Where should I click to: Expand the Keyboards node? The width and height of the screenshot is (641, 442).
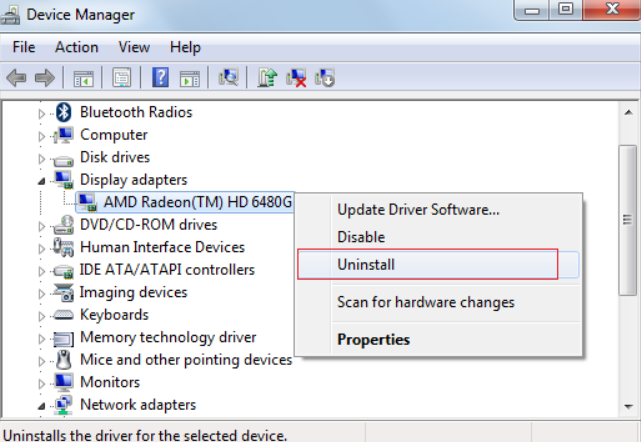coord(42,315)
